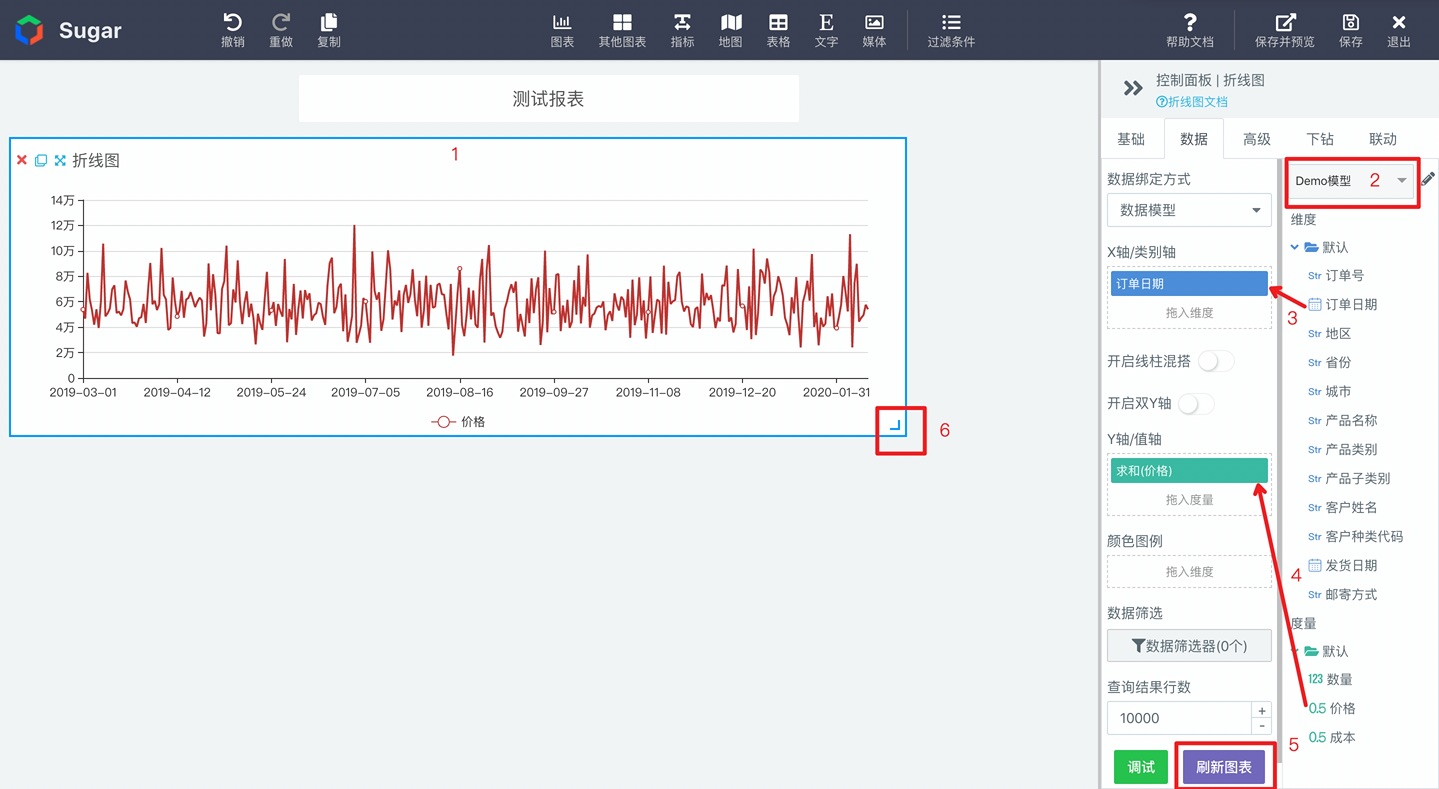The width and height of the screenshot is (1439, 789).
Task: Click the 测试报表 report title
Action: point(548,99)
